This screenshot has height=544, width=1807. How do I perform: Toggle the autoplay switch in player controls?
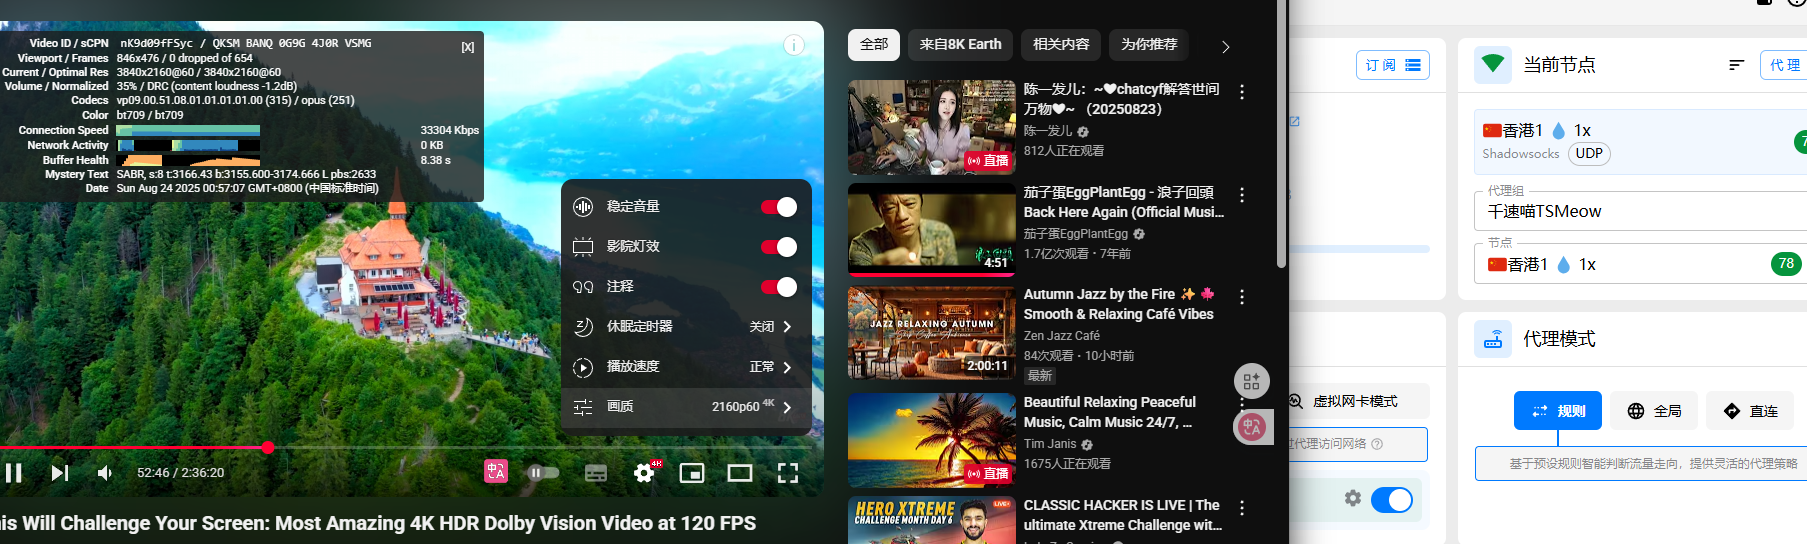pos(543,473)
